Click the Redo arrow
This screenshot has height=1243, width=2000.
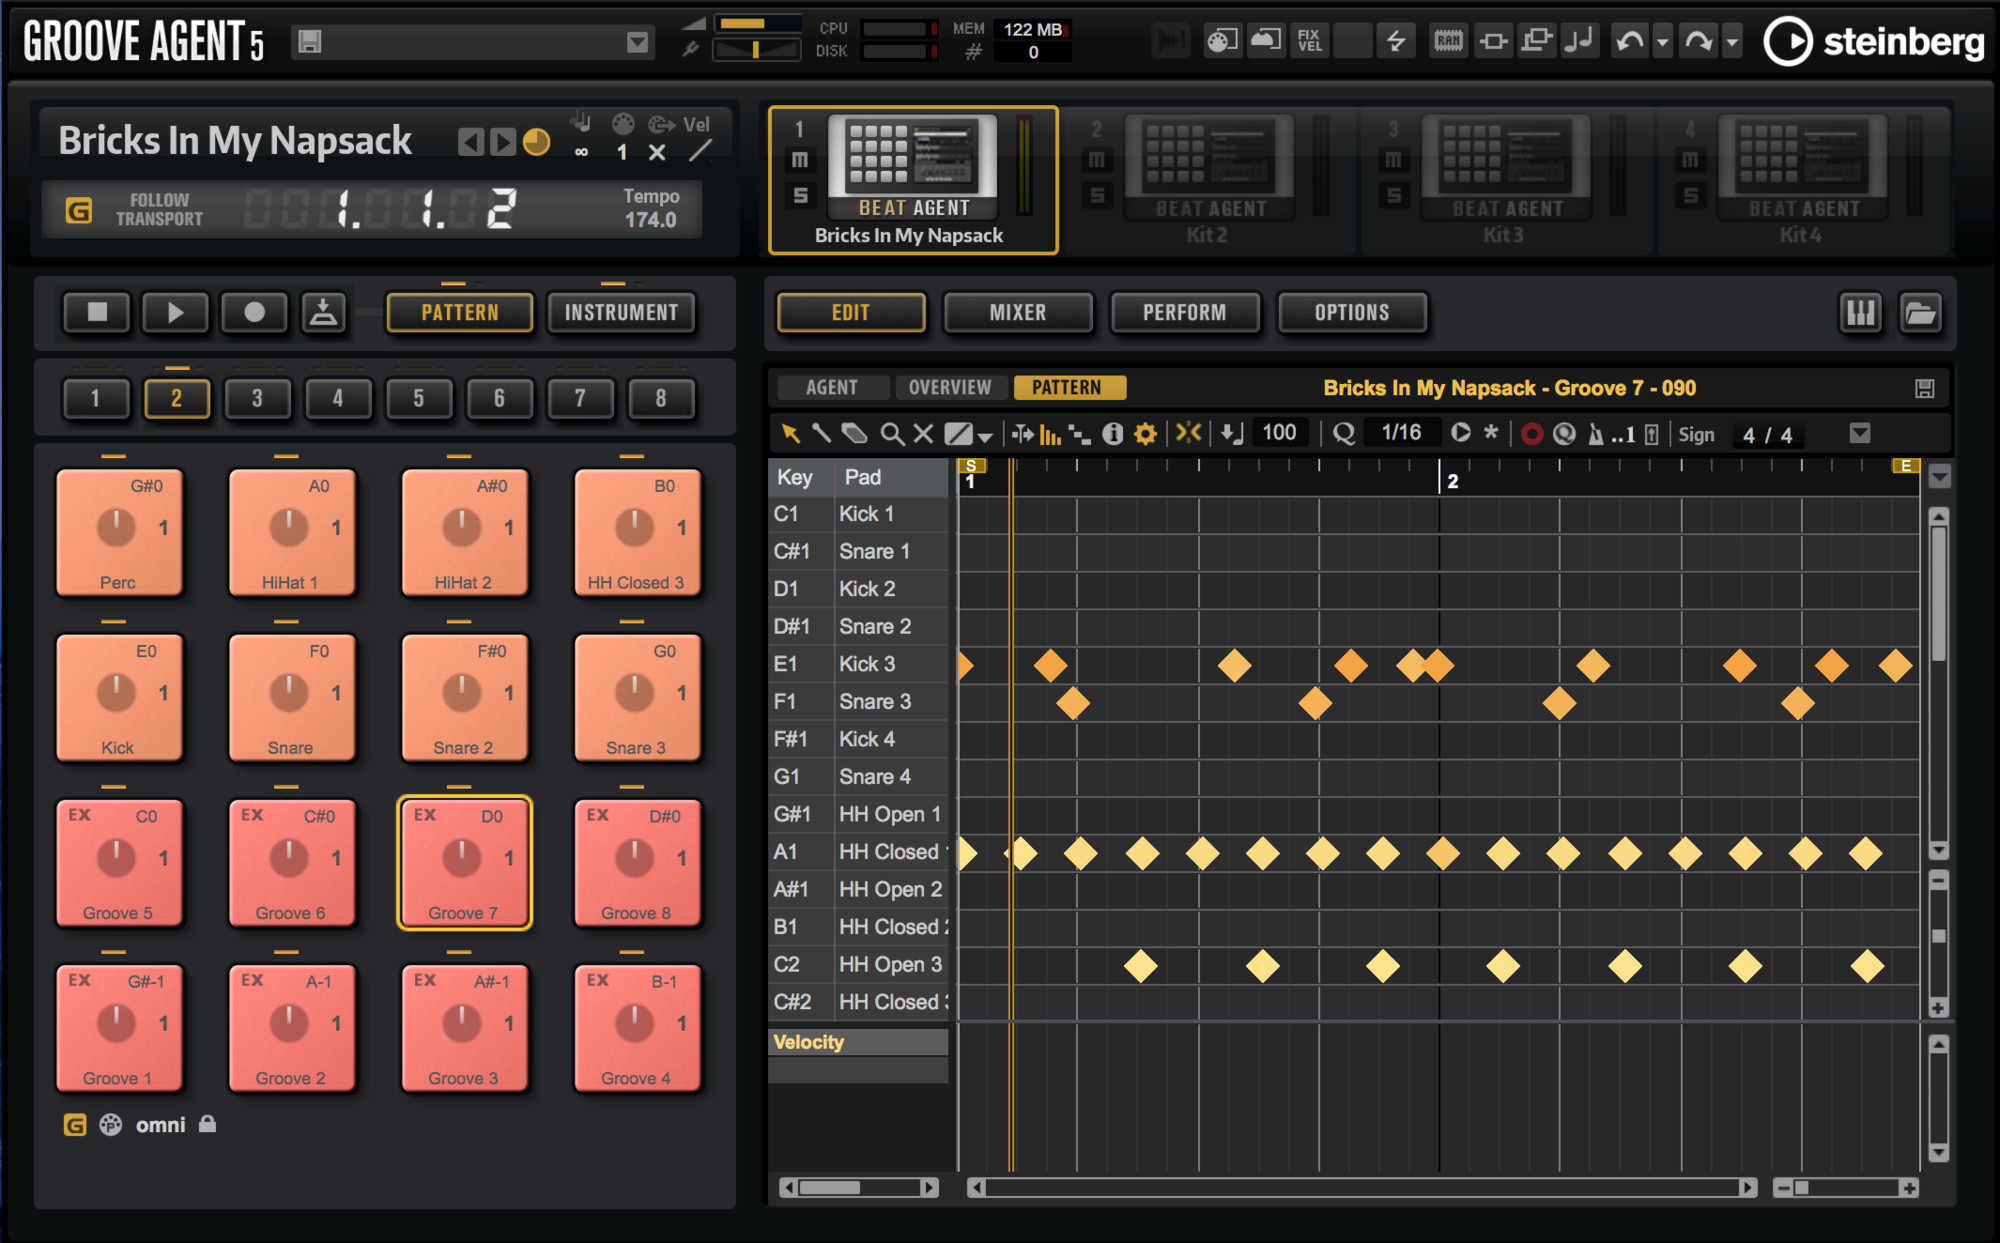1698,41
